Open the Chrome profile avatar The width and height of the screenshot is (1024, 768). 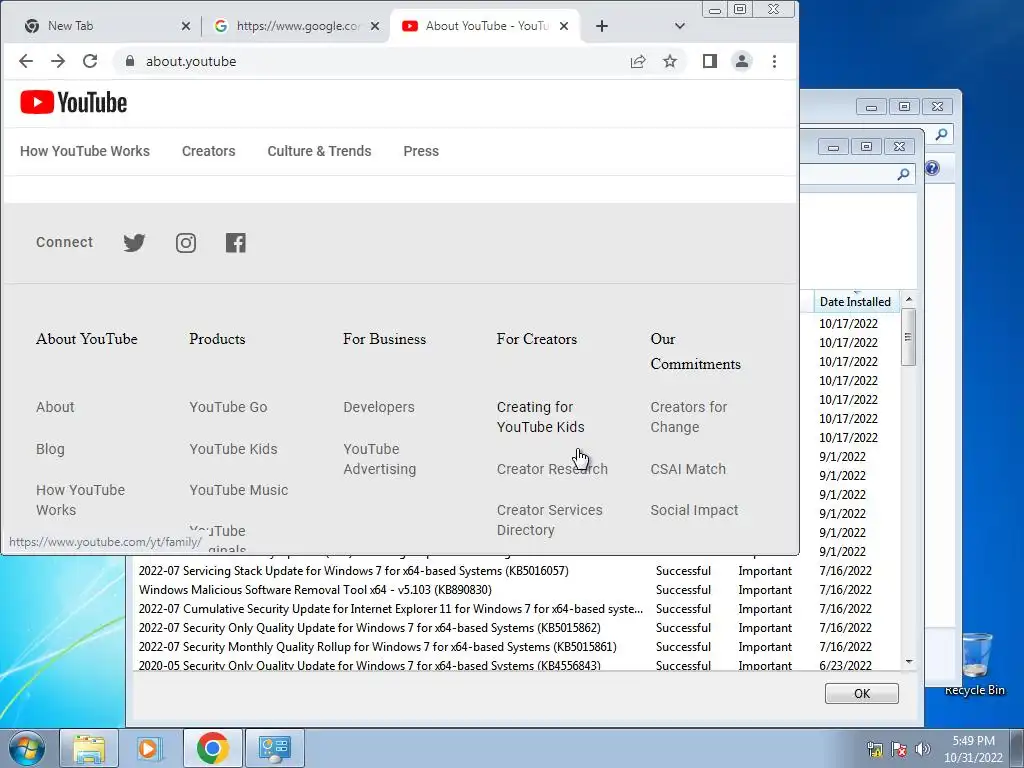pos(742,61)
